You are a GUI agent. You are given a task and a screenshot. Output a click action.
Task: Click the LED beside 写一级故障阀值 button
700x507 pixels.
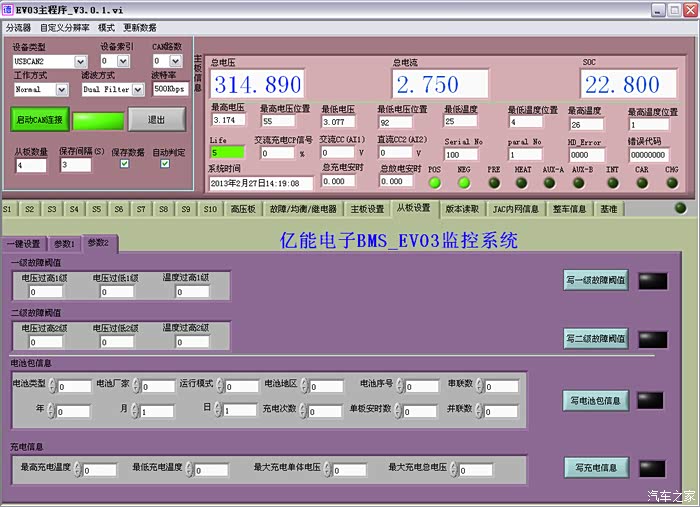pos(652,281)
